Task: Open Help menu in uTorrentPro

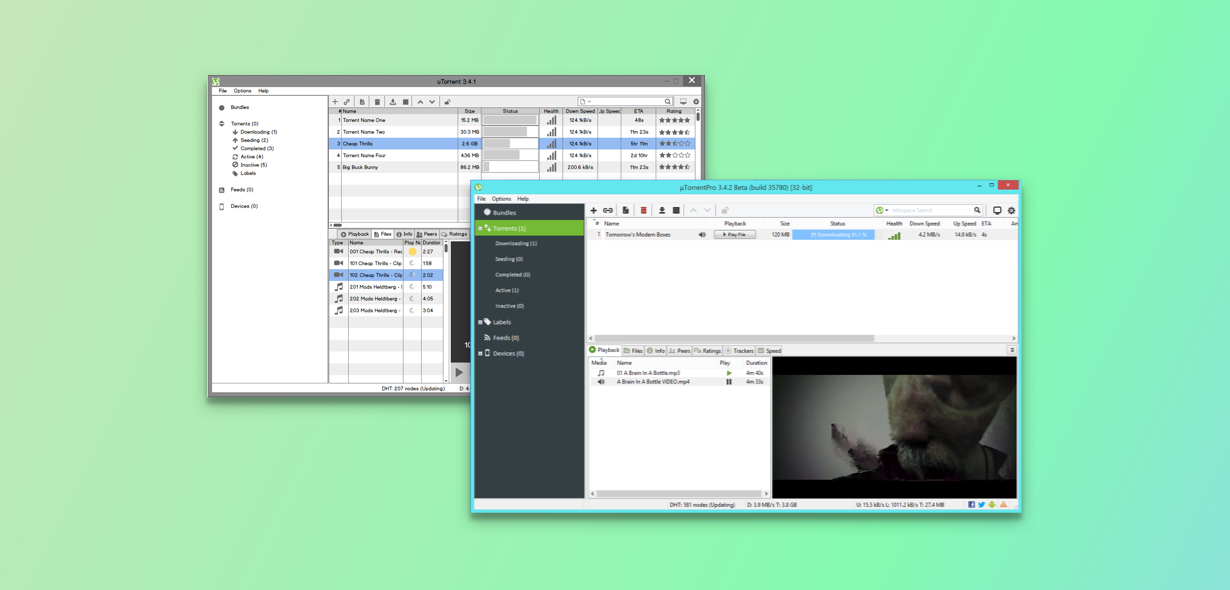Action: click(x=523, y=199)
